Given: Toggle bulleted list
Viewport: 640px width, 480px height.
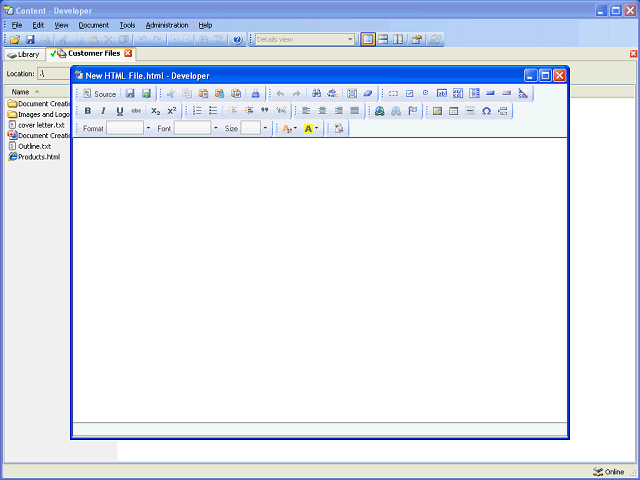Looking at the screenshot, I should (213, 110).
